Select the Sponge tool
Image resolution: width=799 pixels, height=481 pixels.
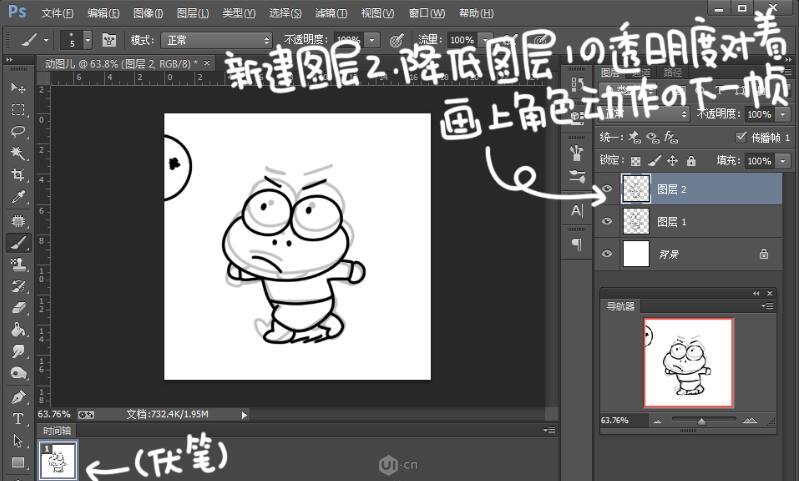click(18, 373)
